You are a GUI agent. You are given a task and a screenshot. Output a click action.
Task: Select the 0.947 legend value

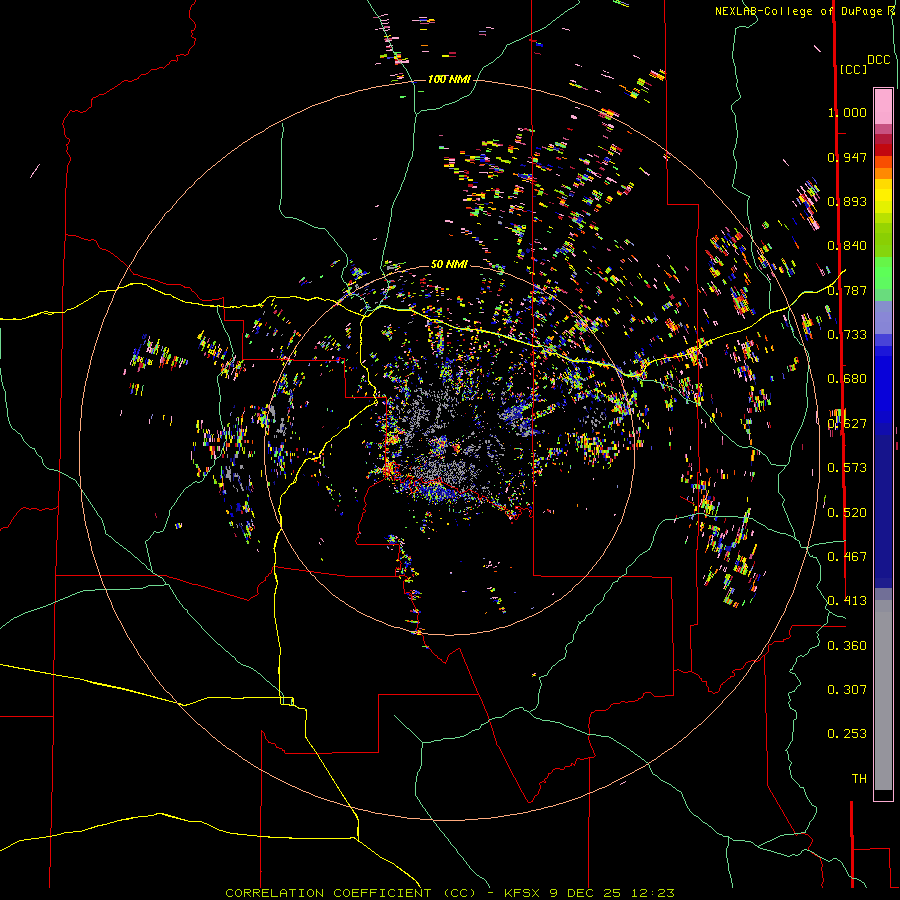coord(847,157)
